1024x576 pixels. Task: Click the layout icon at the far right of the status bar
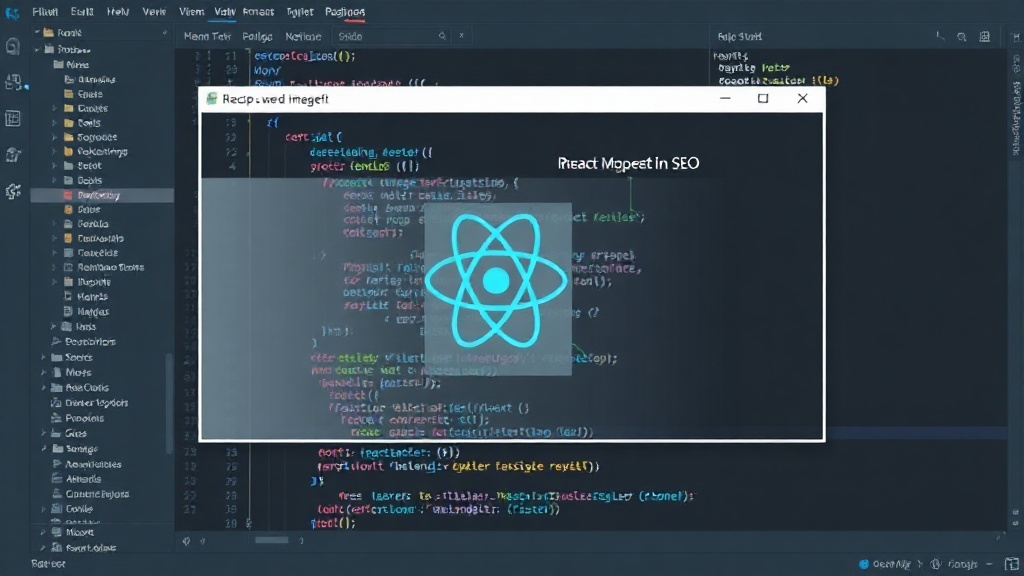pos(1012,564)
